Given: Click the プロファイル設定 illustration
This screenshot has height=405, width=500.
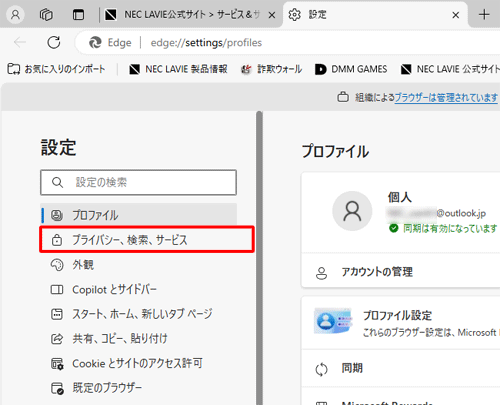Looking at the screenshot, I should 333,321.
